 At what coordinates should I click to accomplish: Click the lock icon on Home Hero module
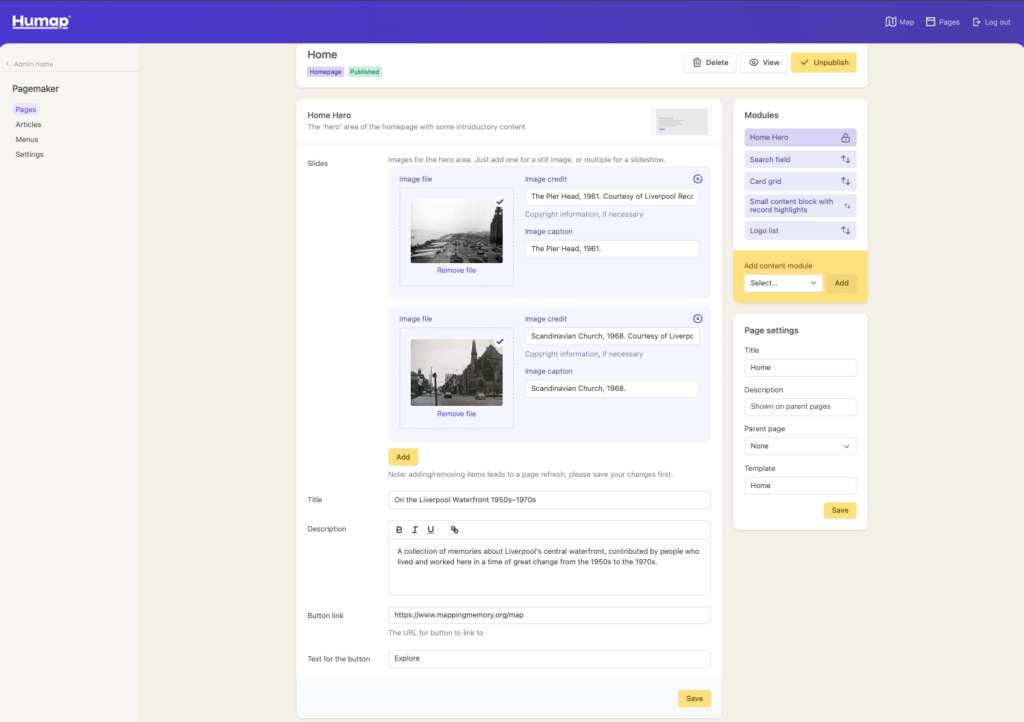pyautogui.click(x=845, y=138)
